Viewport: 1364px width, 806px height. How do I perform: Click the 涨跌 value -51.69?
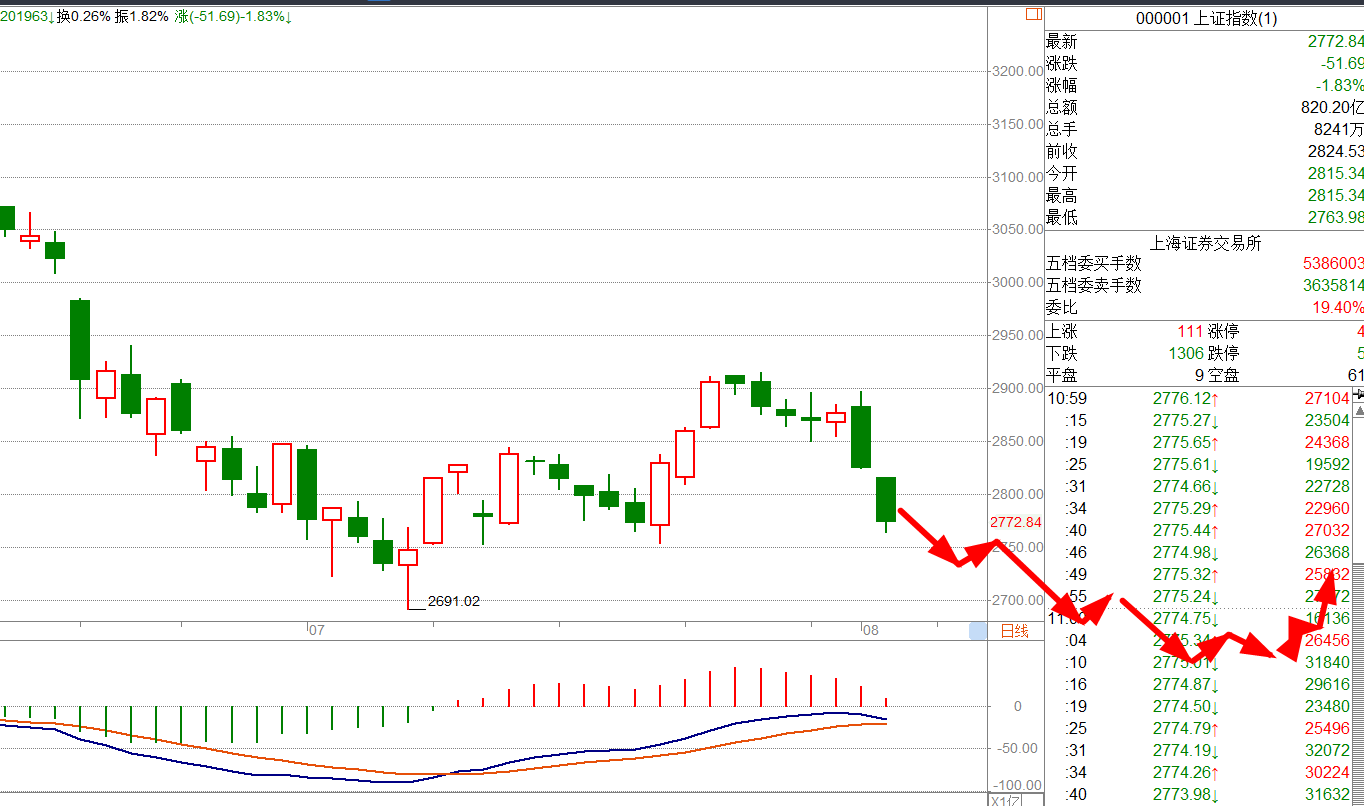tap(1341, 64)
